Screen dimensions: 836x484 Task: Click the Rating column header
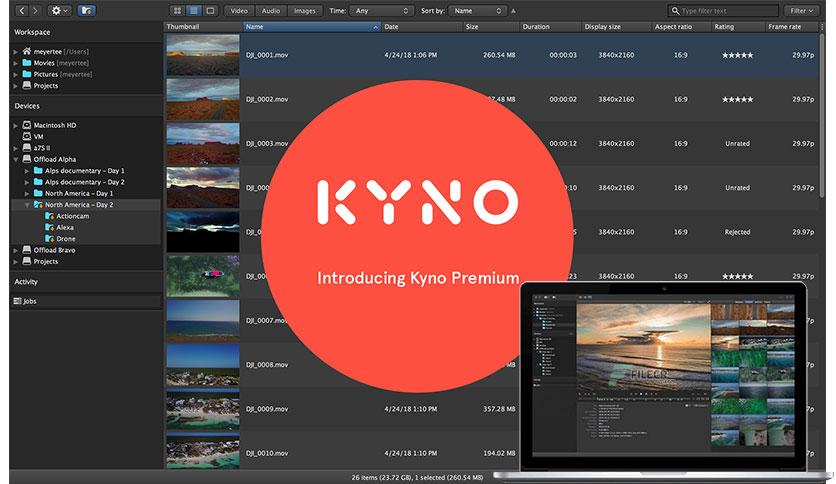tap(738, 27)
